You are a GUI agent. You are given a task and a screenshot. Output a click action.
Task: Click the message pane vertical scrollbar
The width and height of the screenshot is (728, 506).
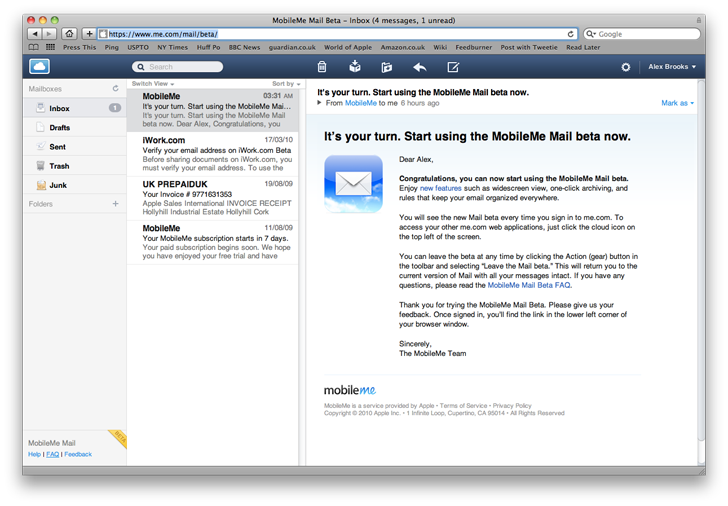701,260
